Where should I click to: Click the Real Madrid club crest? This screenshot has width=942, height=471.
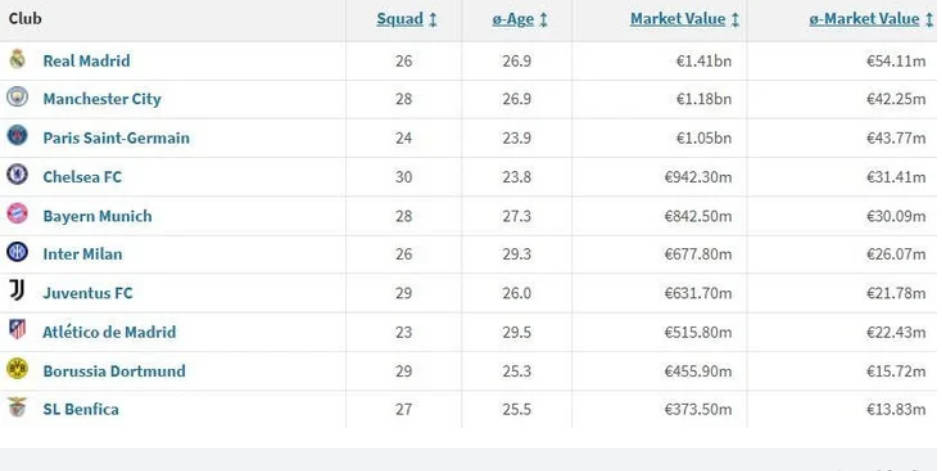click(17, 59)
